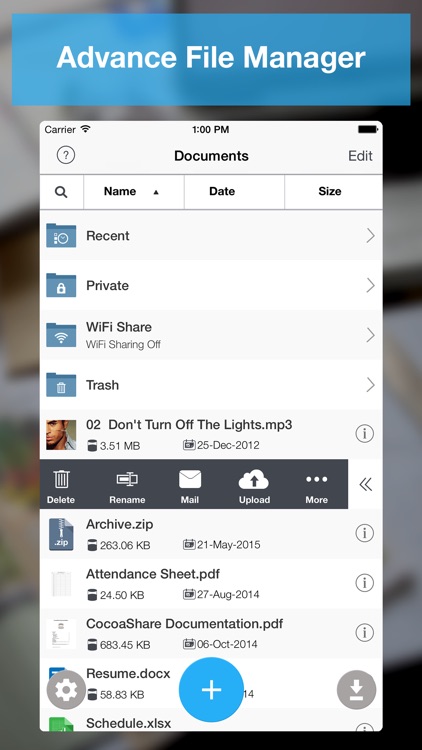The height and width of the screenshot is (750, 422).
Task: Tap the blue plus add button
Action: click(211, 690)
